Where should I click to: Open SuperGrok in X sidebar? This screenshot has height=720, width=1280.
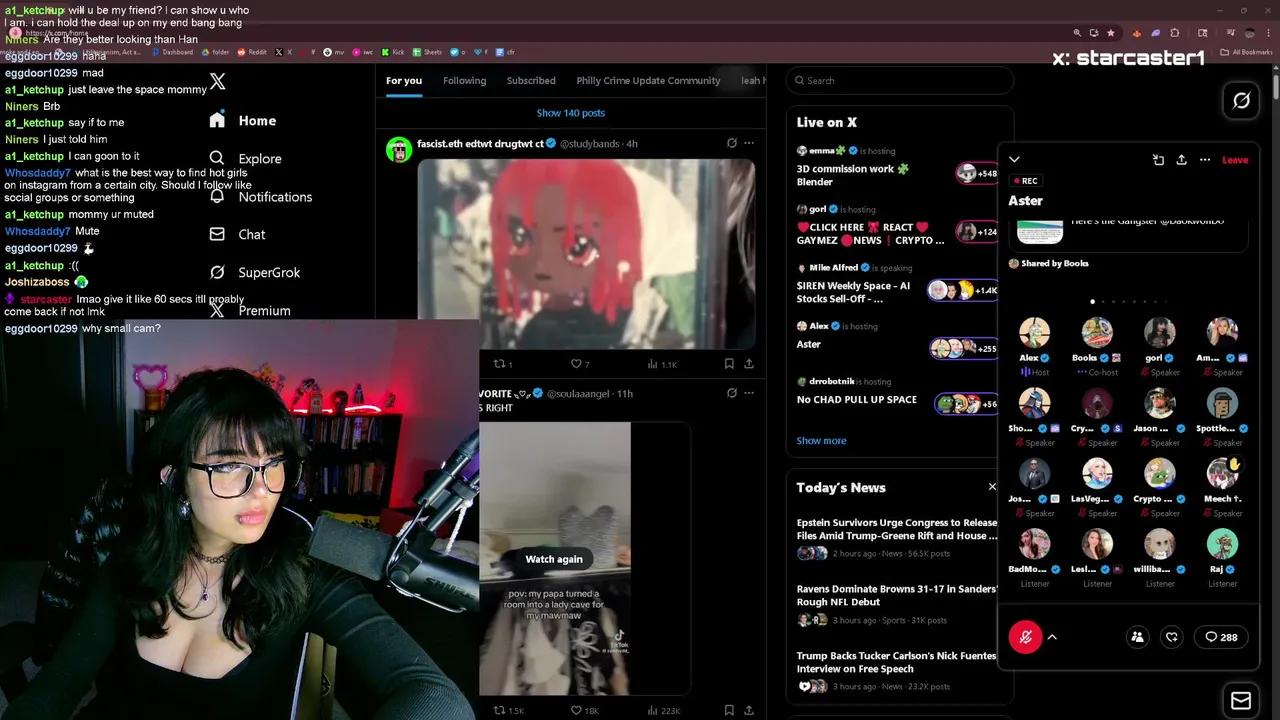(x=254, y=272)
